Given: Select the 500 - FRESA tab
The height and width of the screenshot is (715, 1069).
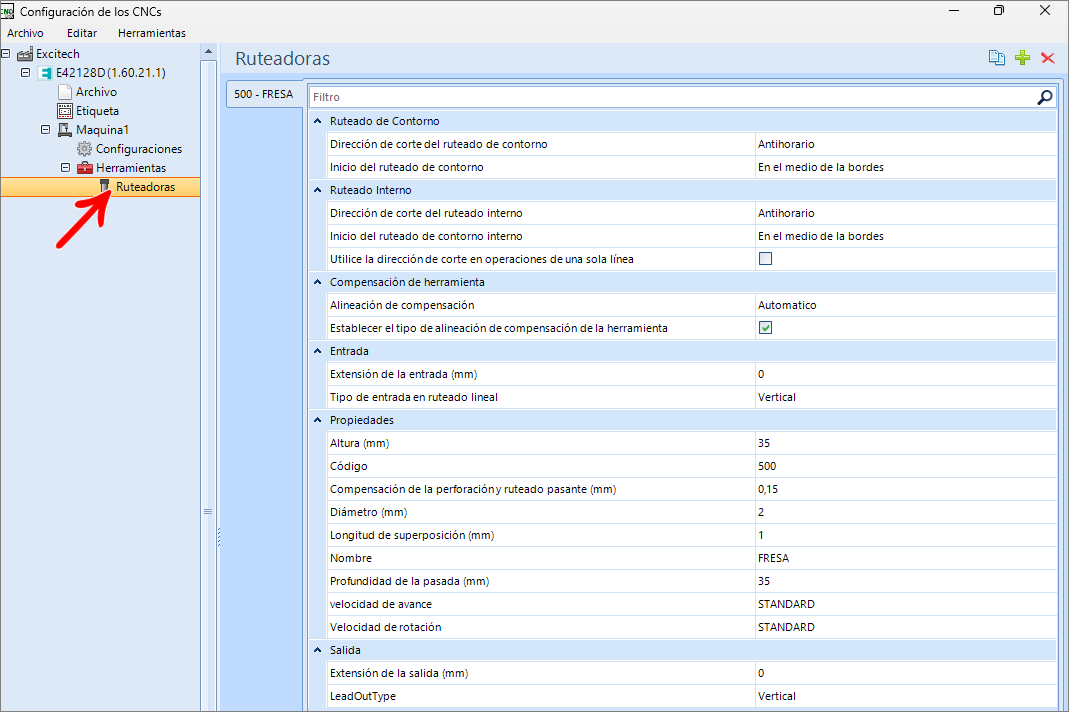Looking at the screenshot, I should (263, 94).
